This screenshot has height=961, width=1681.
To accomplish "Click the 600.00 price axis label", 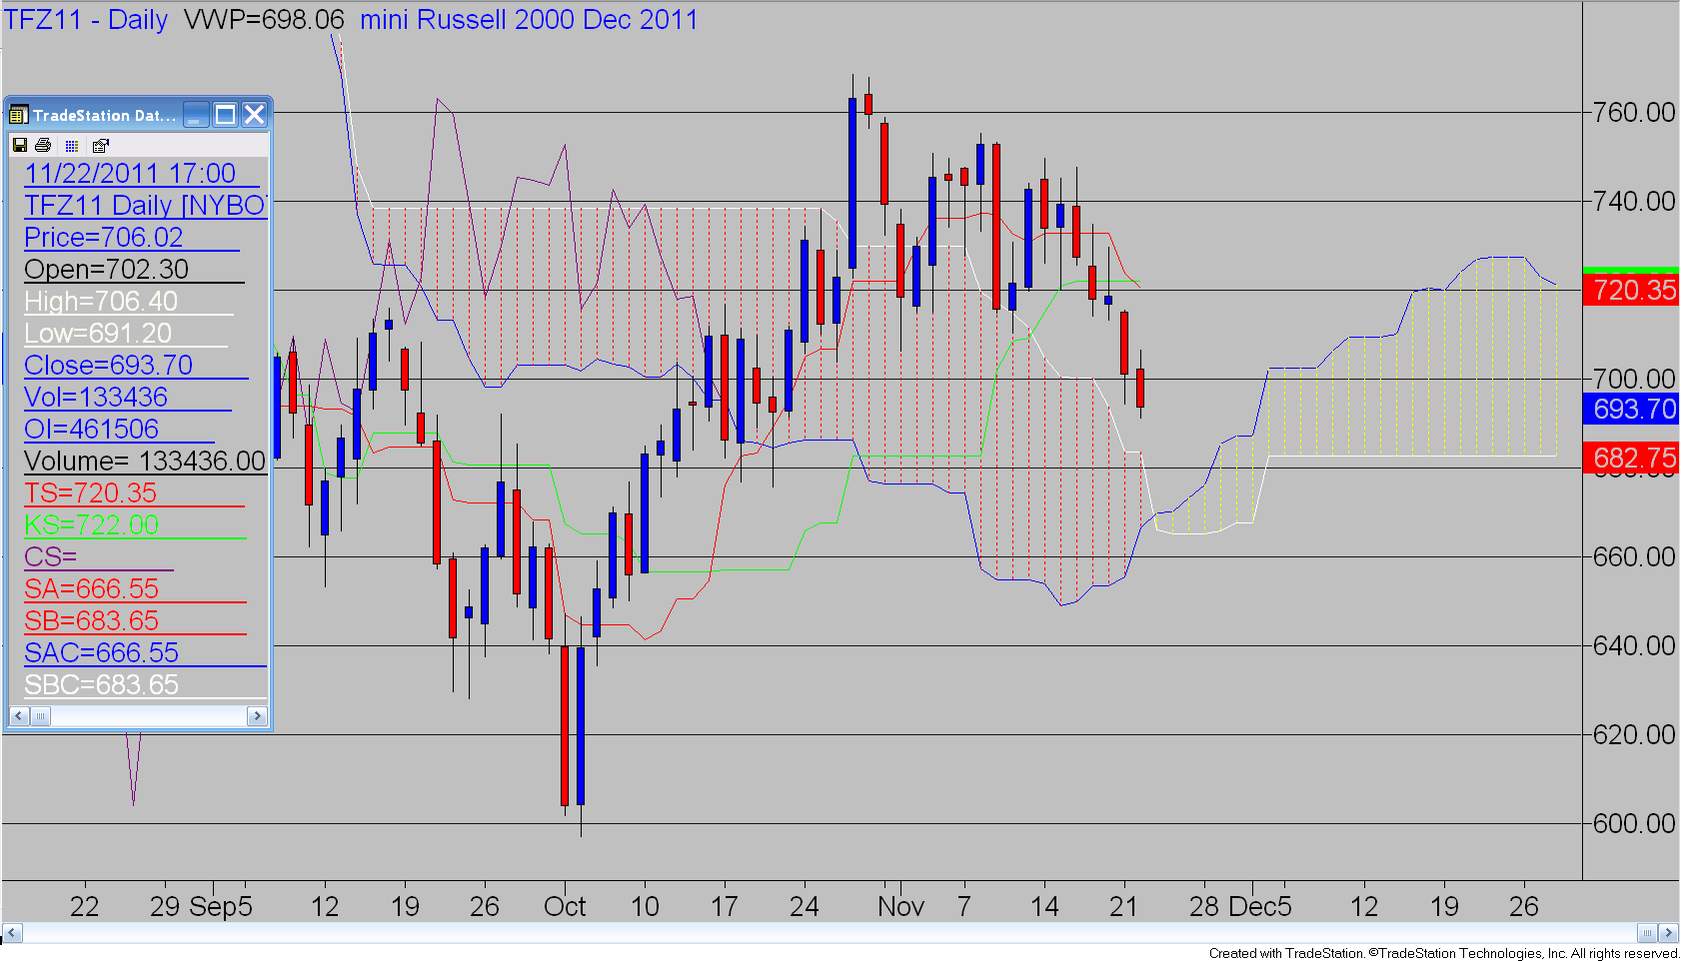I will pos(1634,823).
